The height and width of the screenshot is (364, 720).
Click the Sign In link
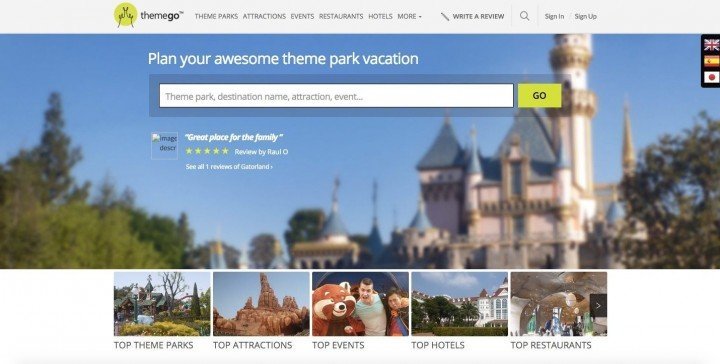(554, 17)
